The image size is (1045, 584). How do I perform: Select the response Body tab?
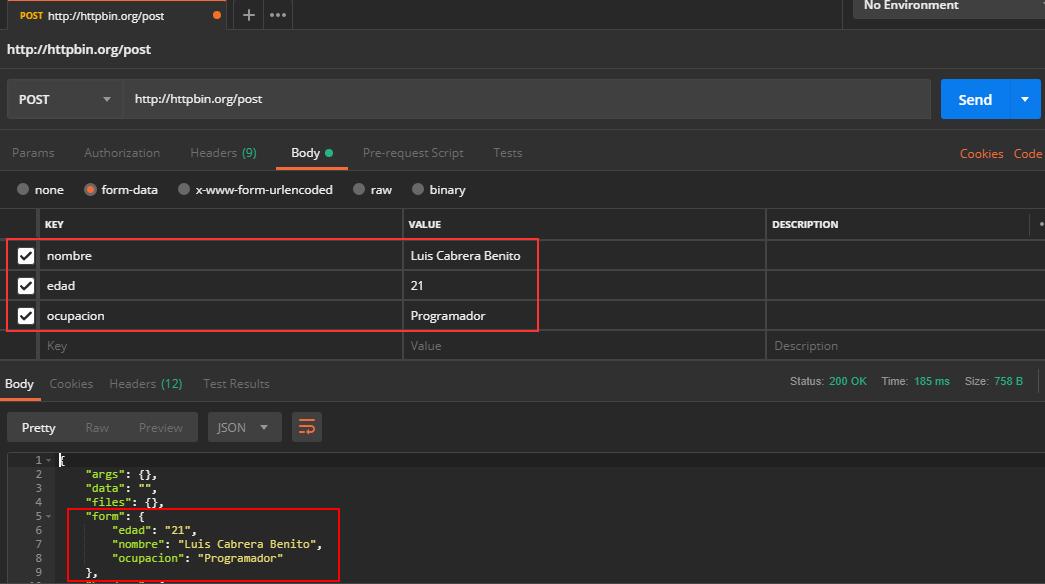19,384
